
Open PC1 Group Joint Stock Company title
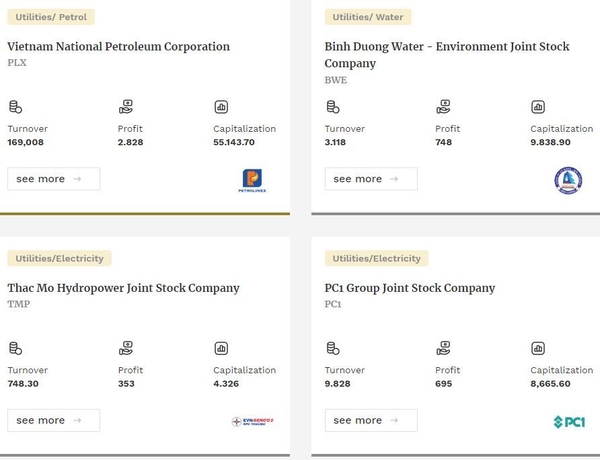(410, 288)
